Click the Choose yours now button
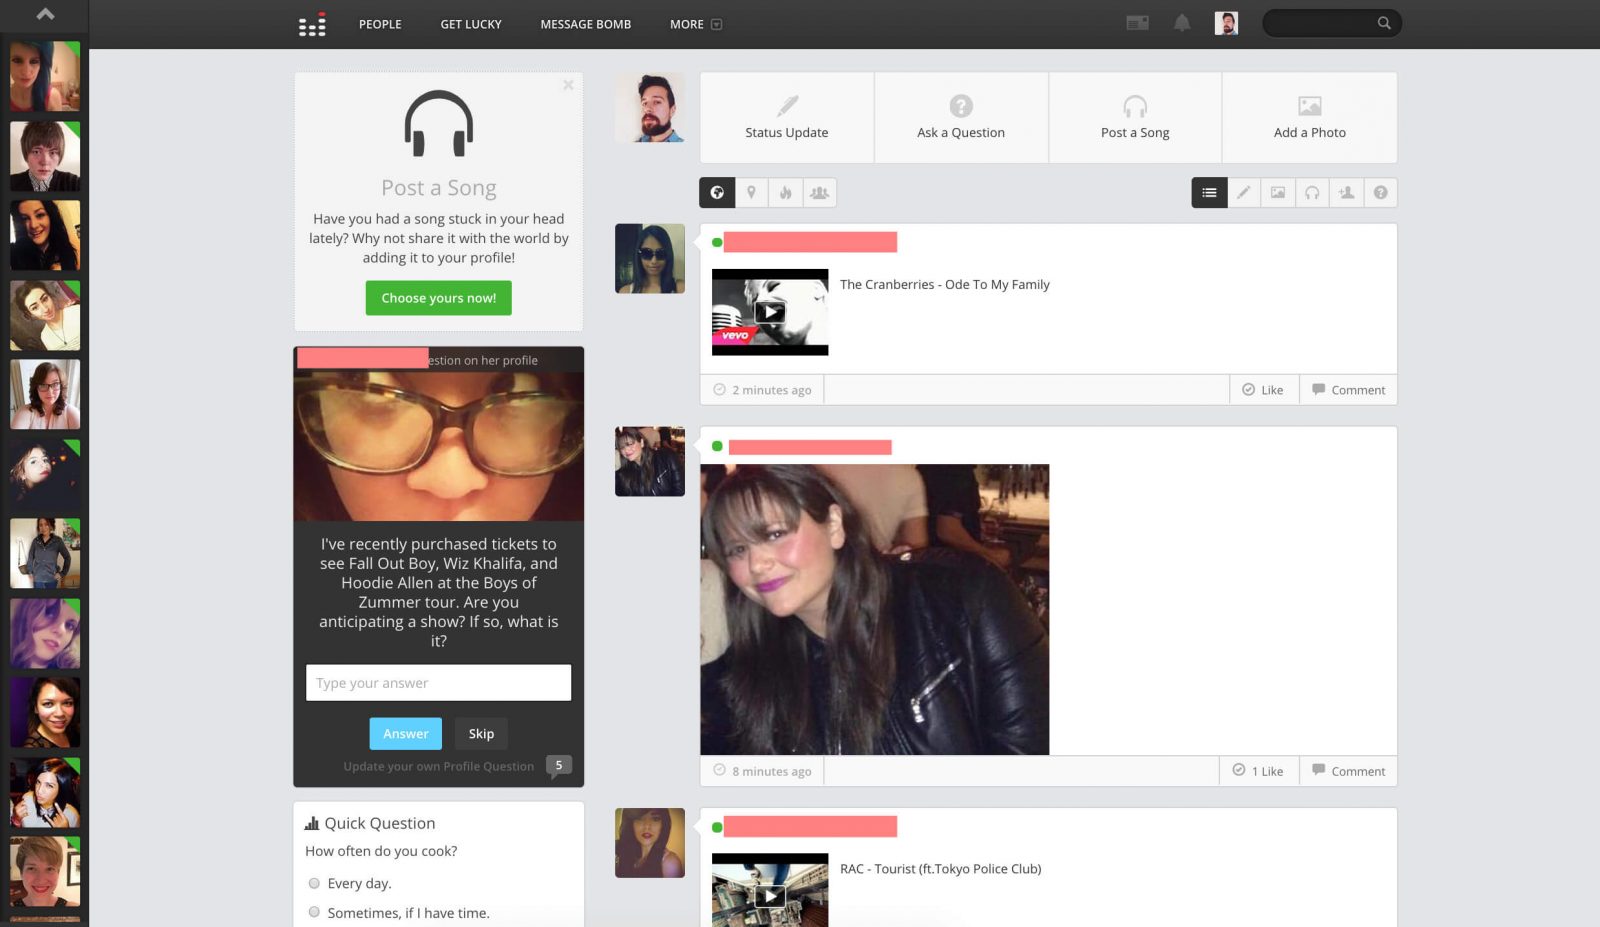This screenshot has height=927, width=1600. tap(438, 298)
